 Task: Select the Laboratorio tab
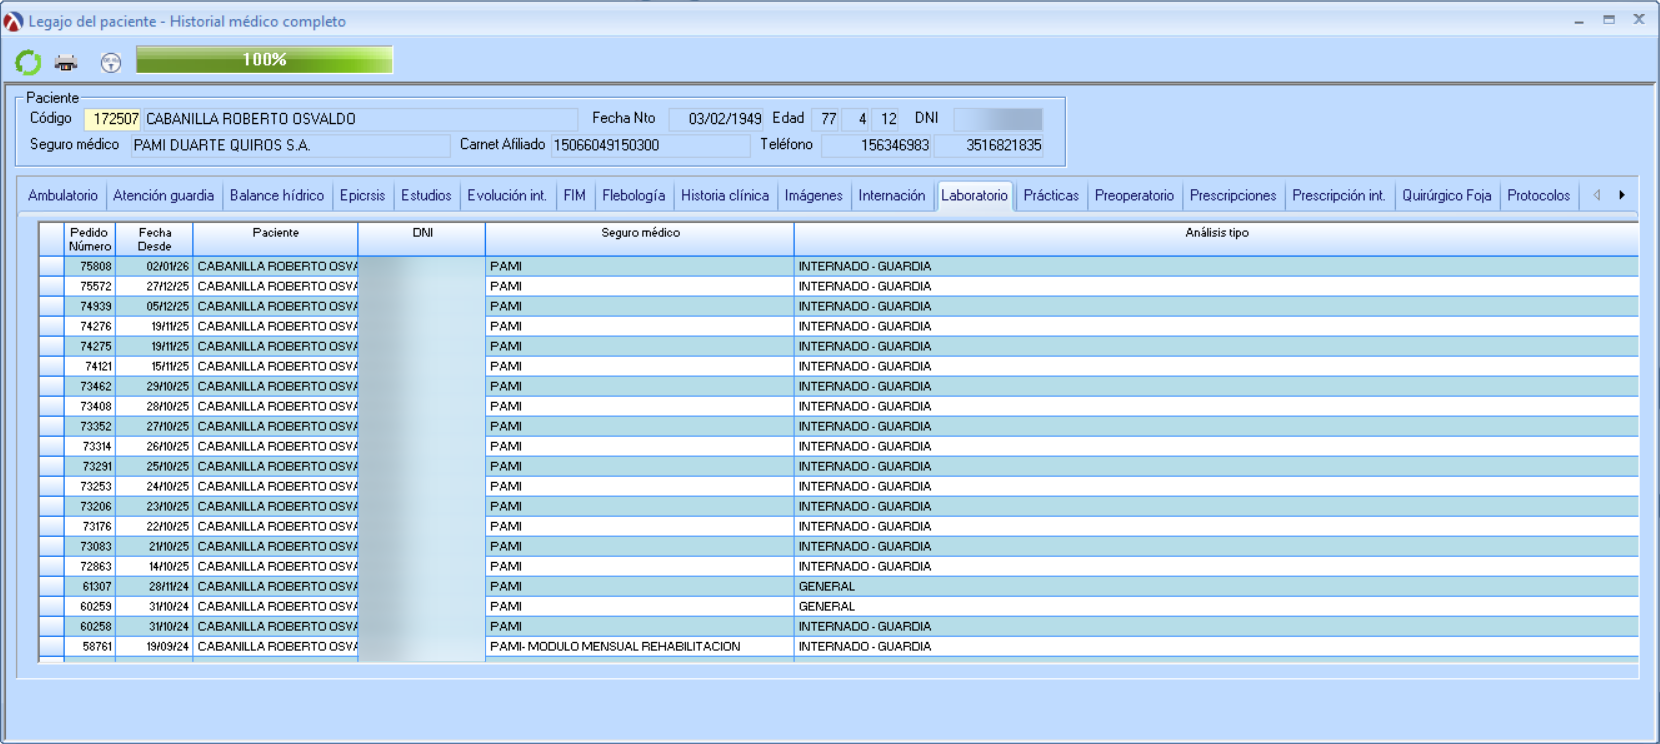click(x=974, y=196)
